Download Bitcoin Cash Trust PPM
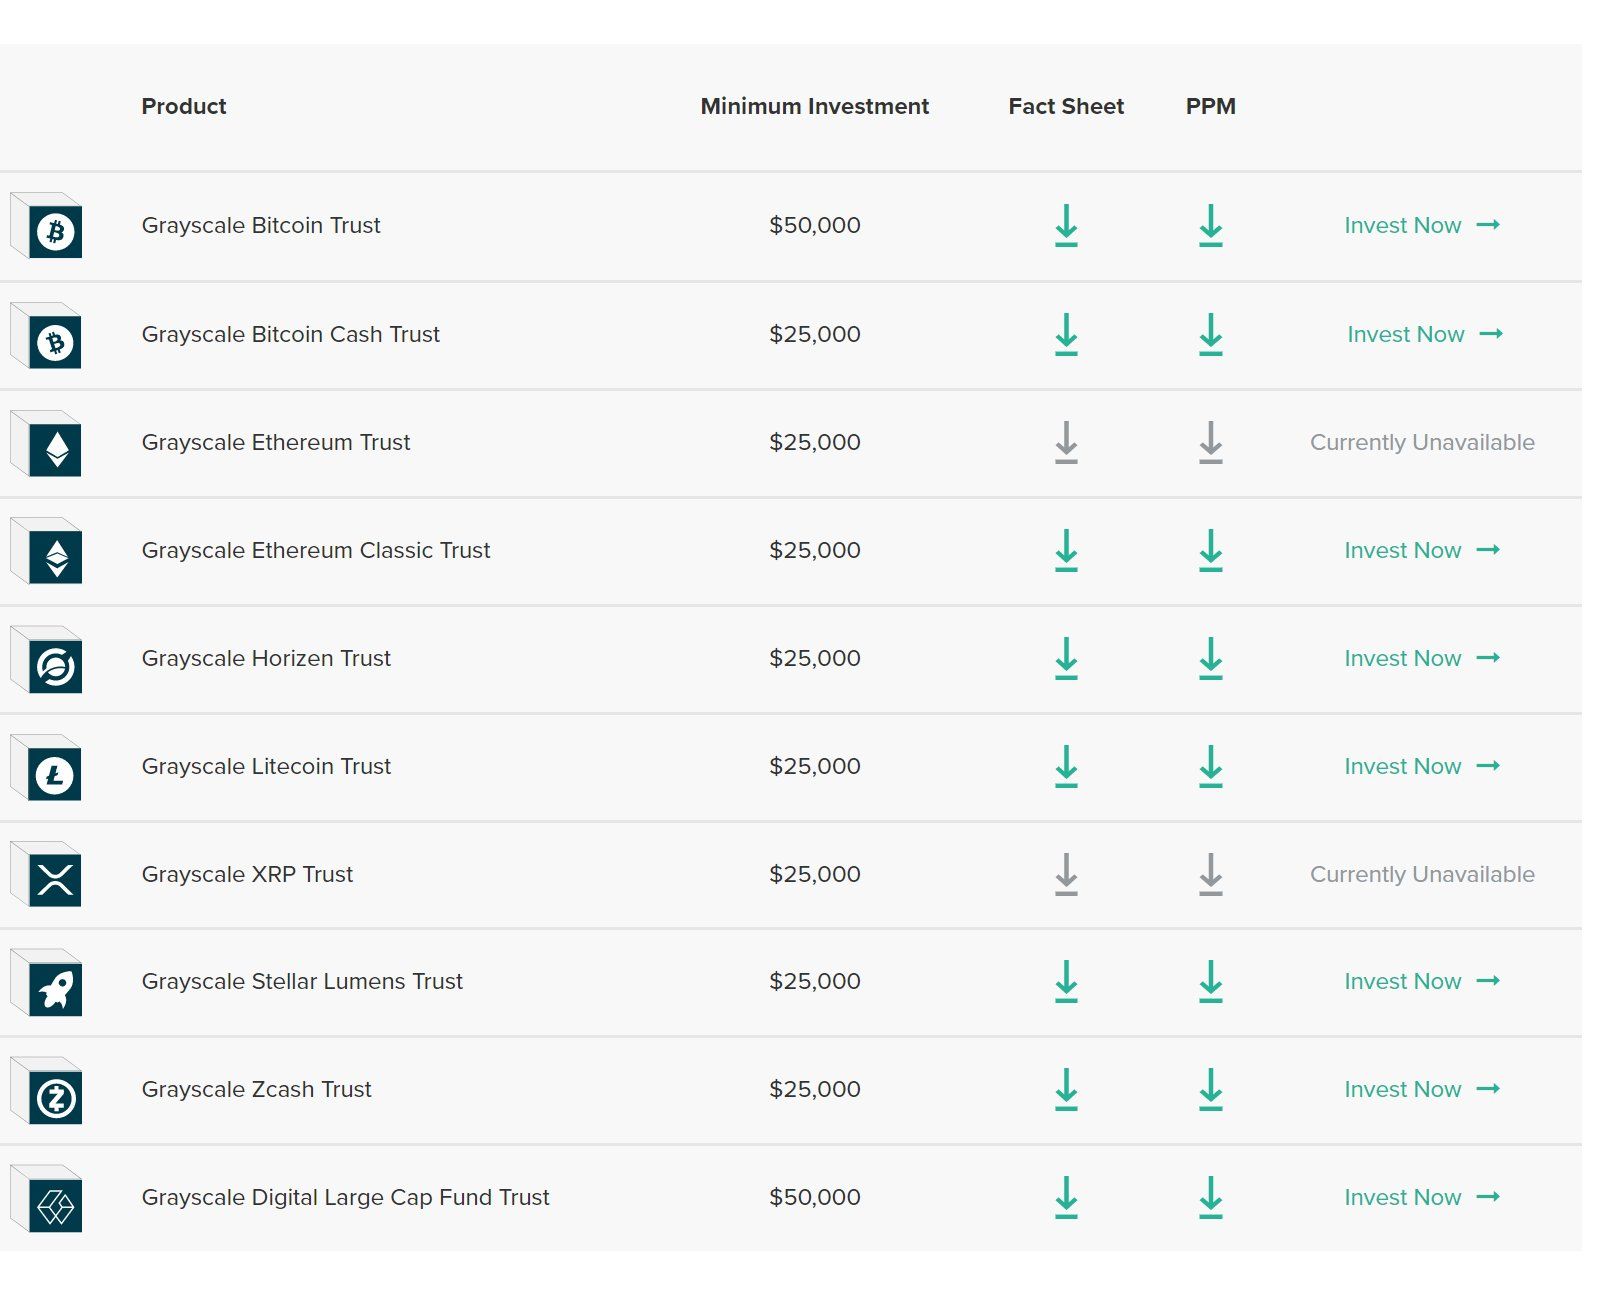 [1210, 334]
